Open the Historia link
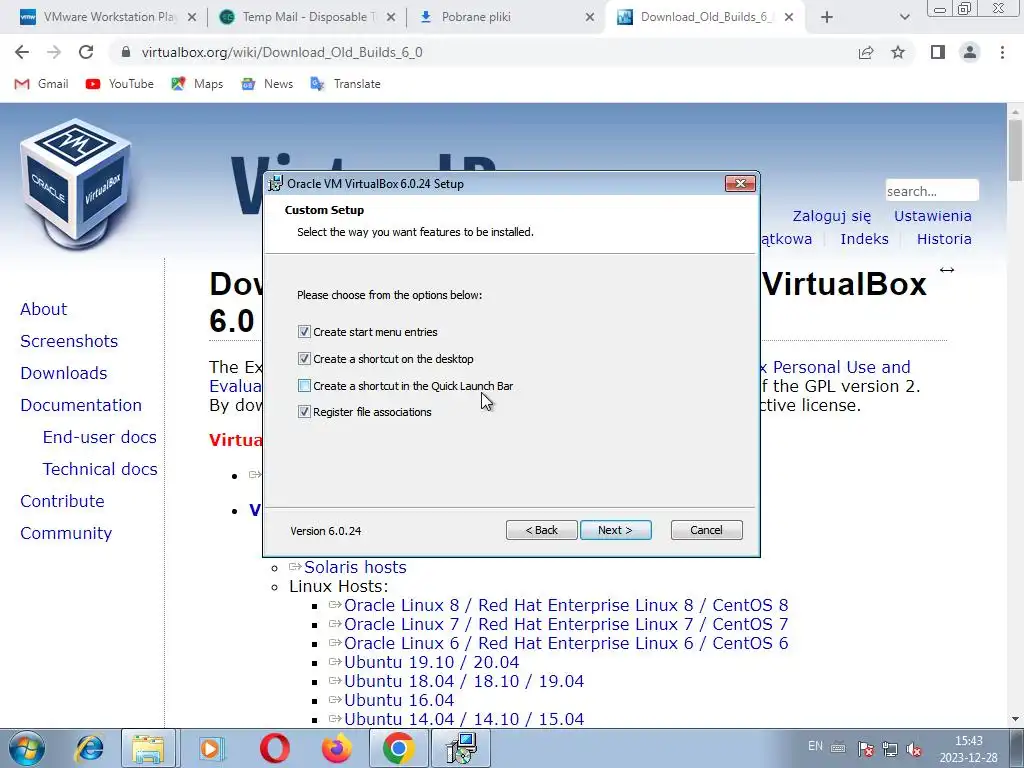 pos(944,239)
